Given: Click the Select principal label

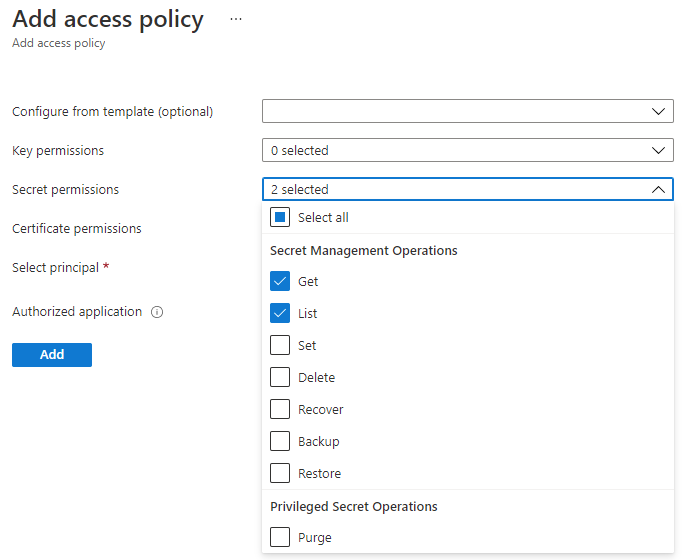Looking at the screenshot, I should (55, 268).
